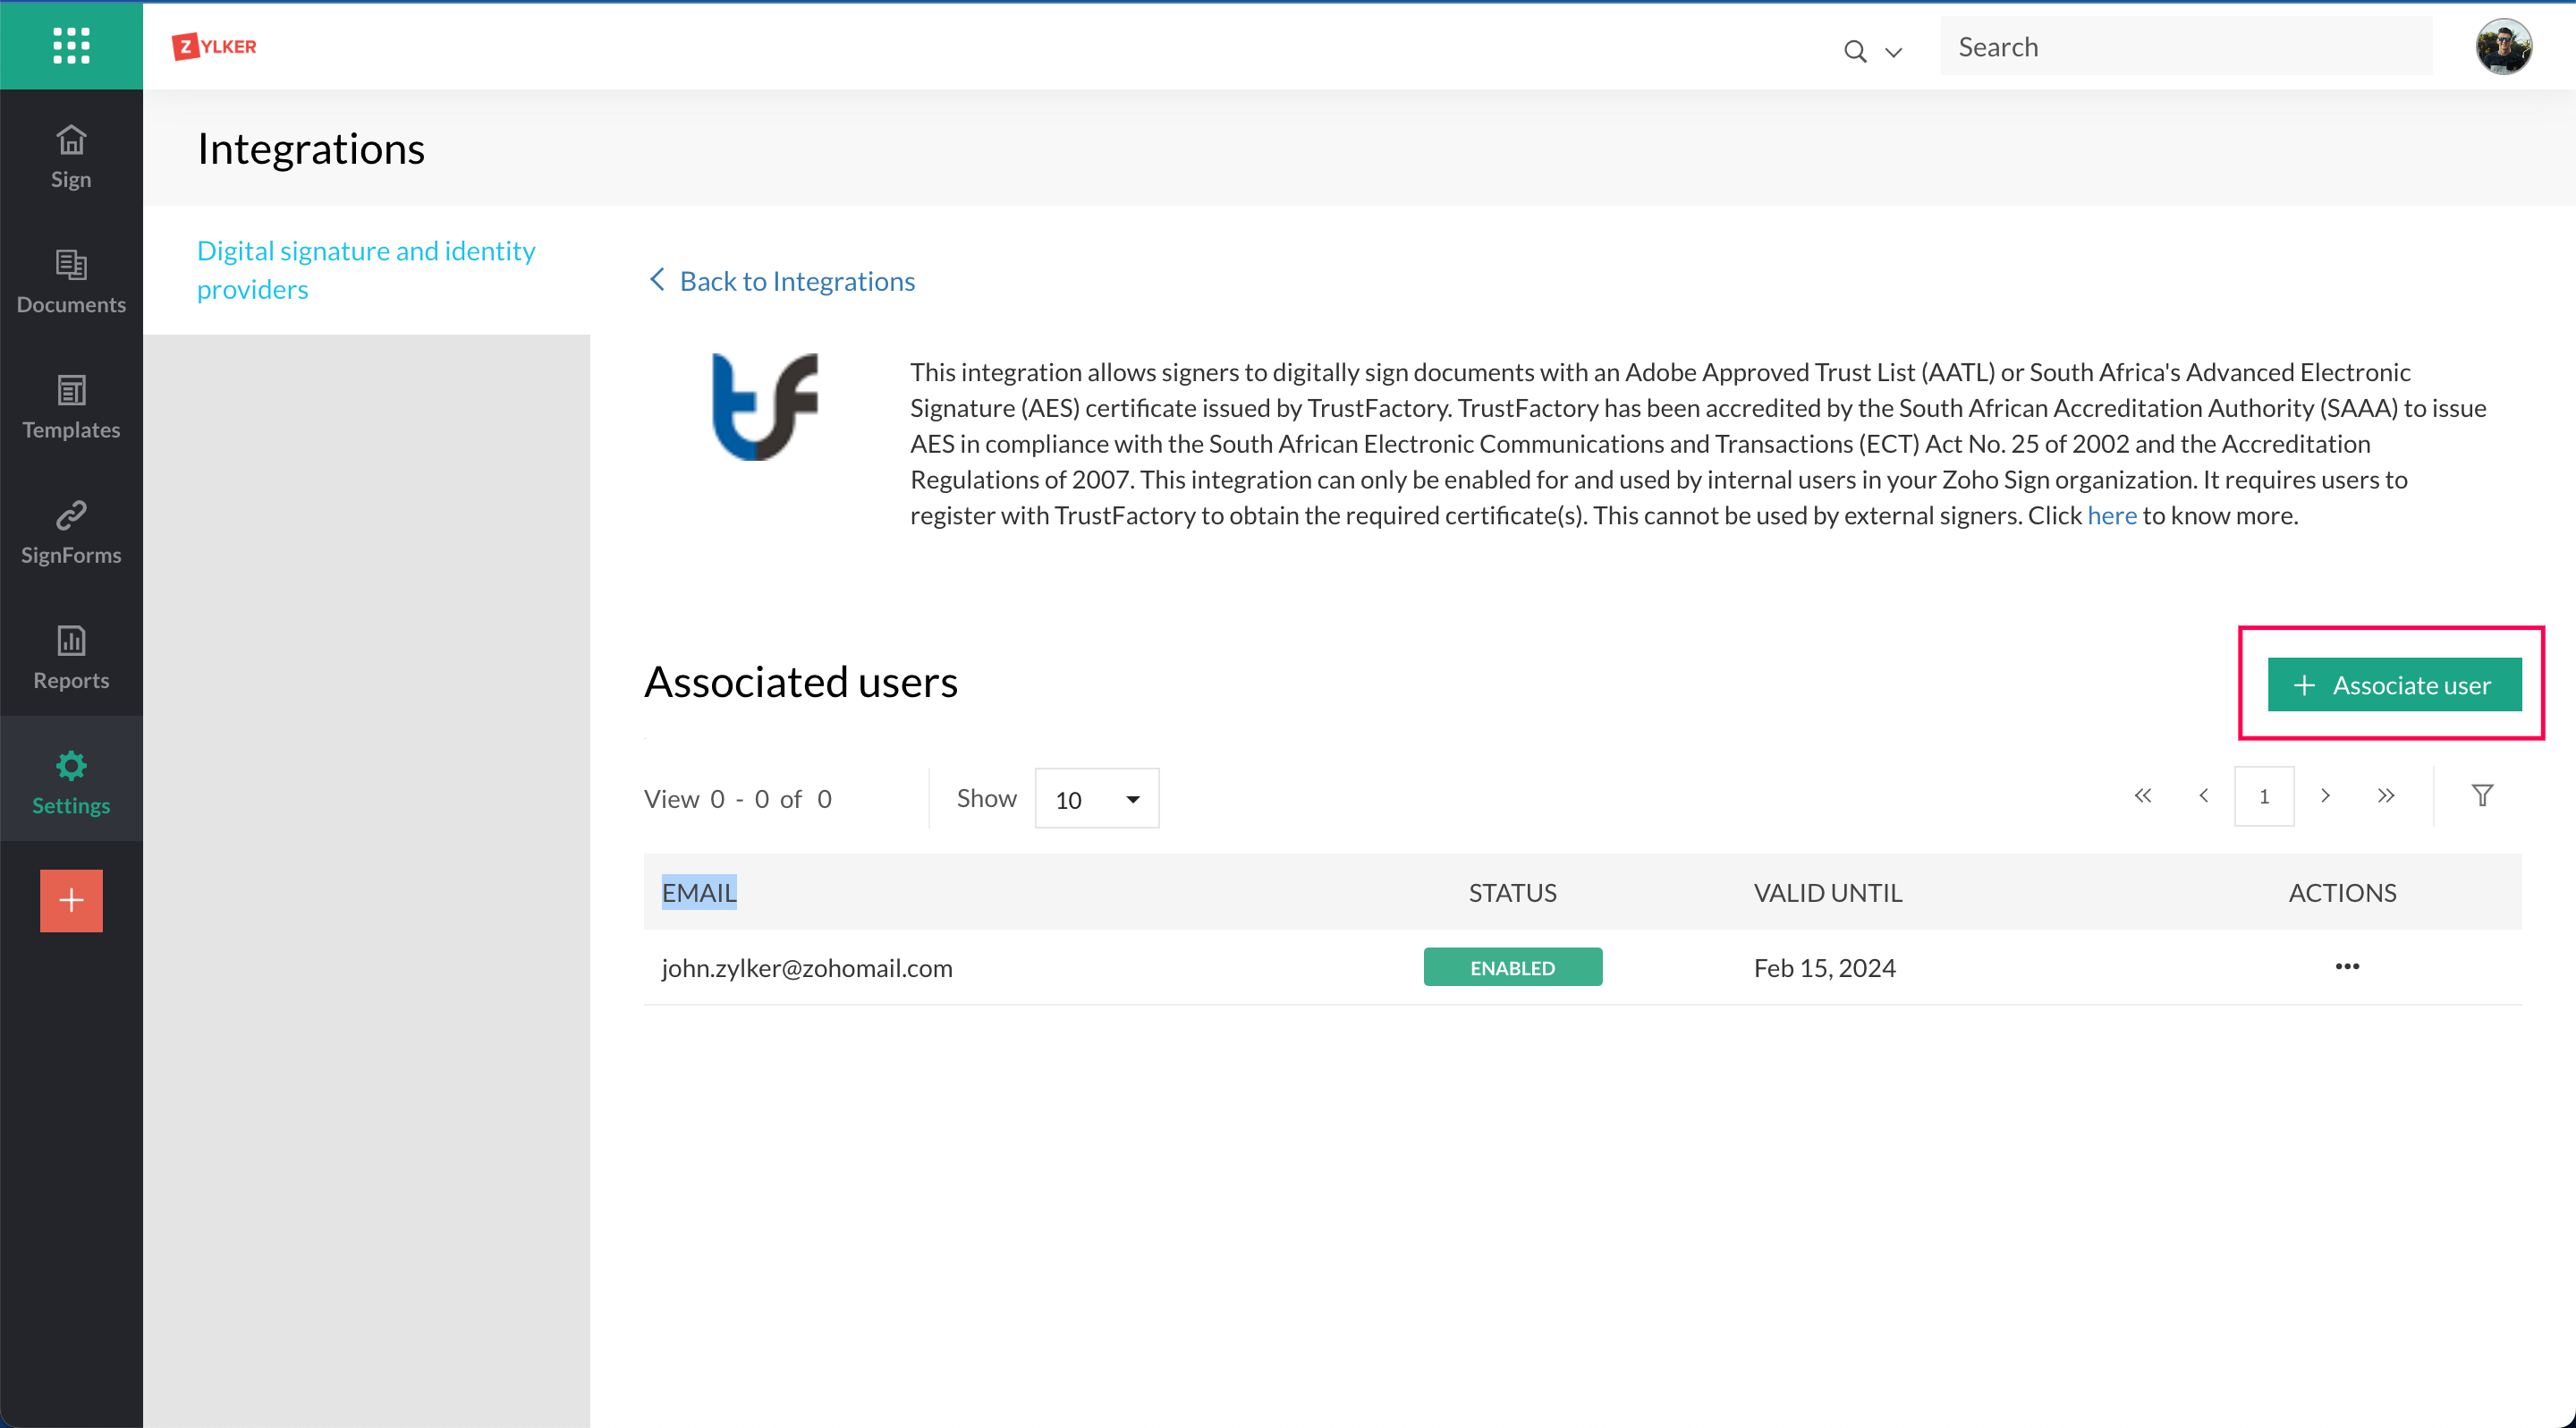
Task: Open Reports section in sidebar
Action: point(71,656)
